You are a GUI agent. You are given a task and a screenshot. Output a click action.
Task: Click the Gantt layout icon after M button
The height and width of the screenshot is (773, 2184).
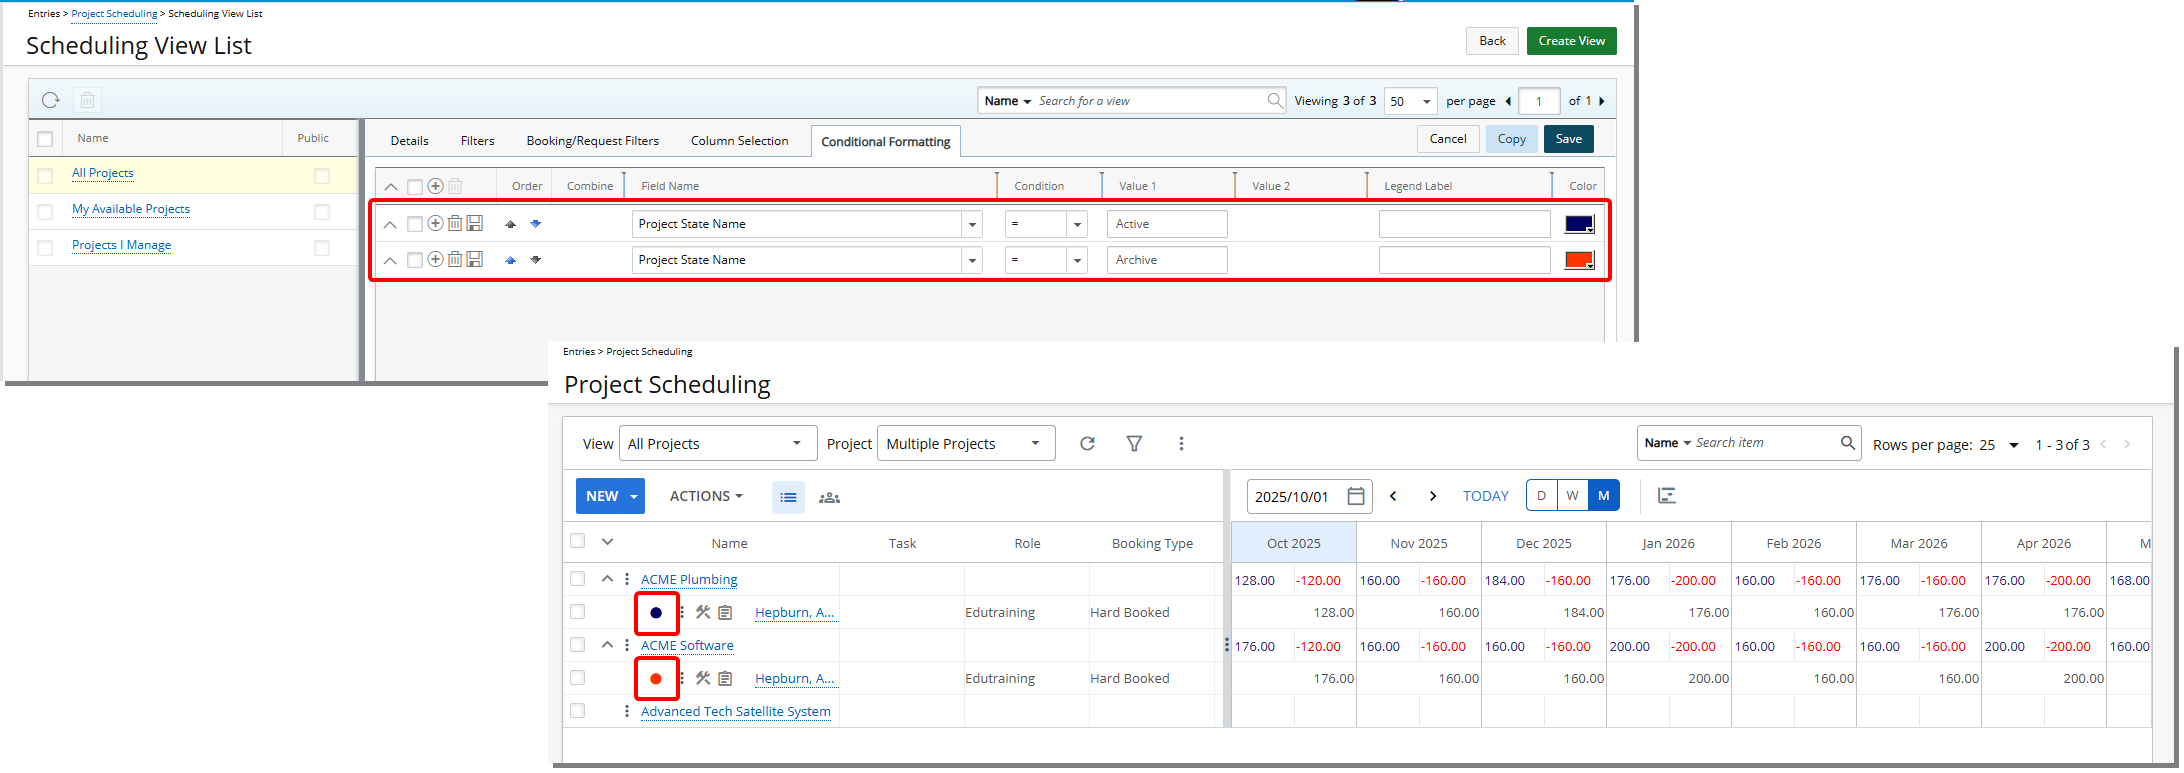1666,496
